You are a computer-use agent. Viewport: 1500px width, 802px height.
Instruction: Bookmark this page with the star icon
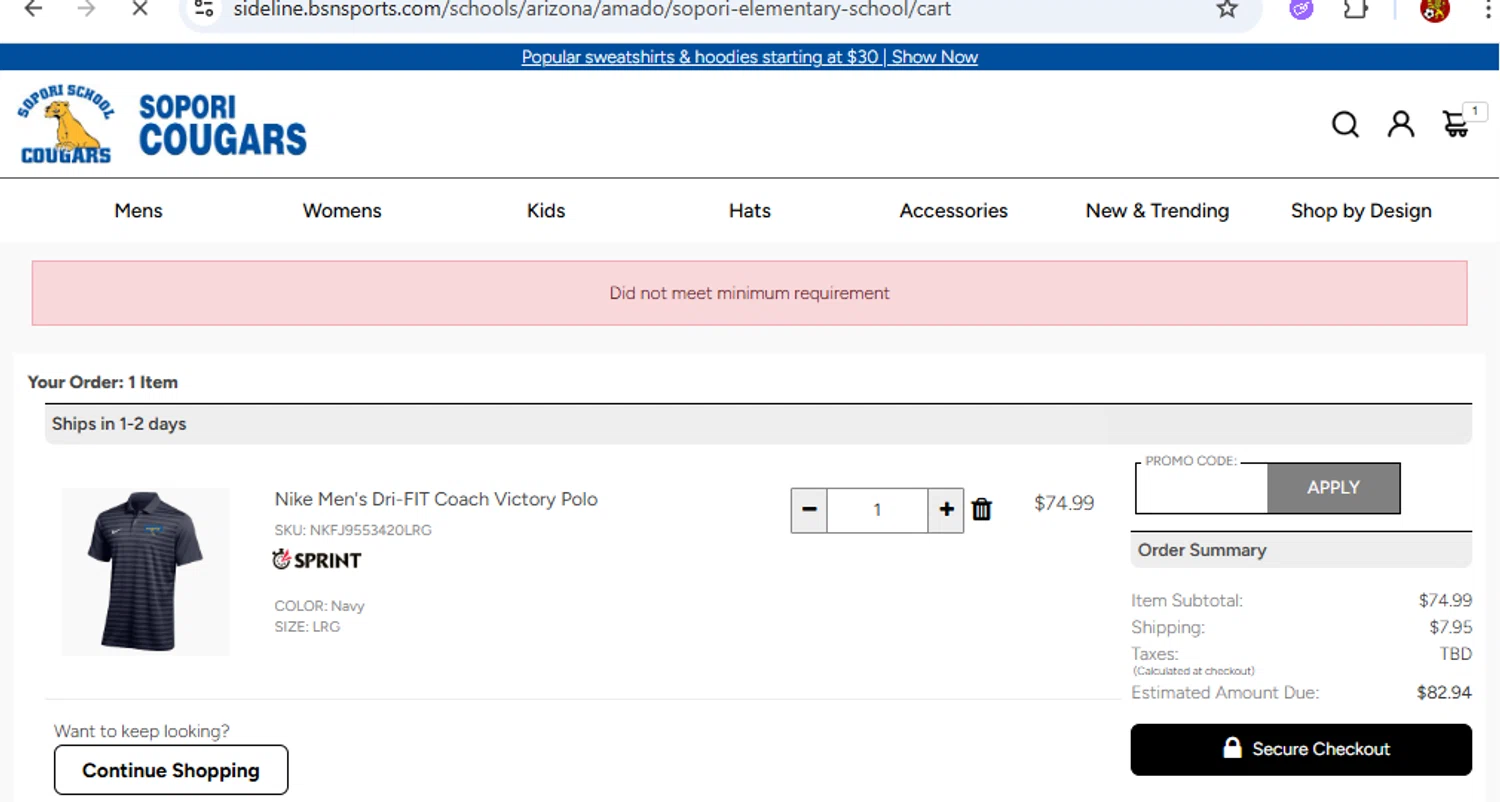click(1227, 9)
